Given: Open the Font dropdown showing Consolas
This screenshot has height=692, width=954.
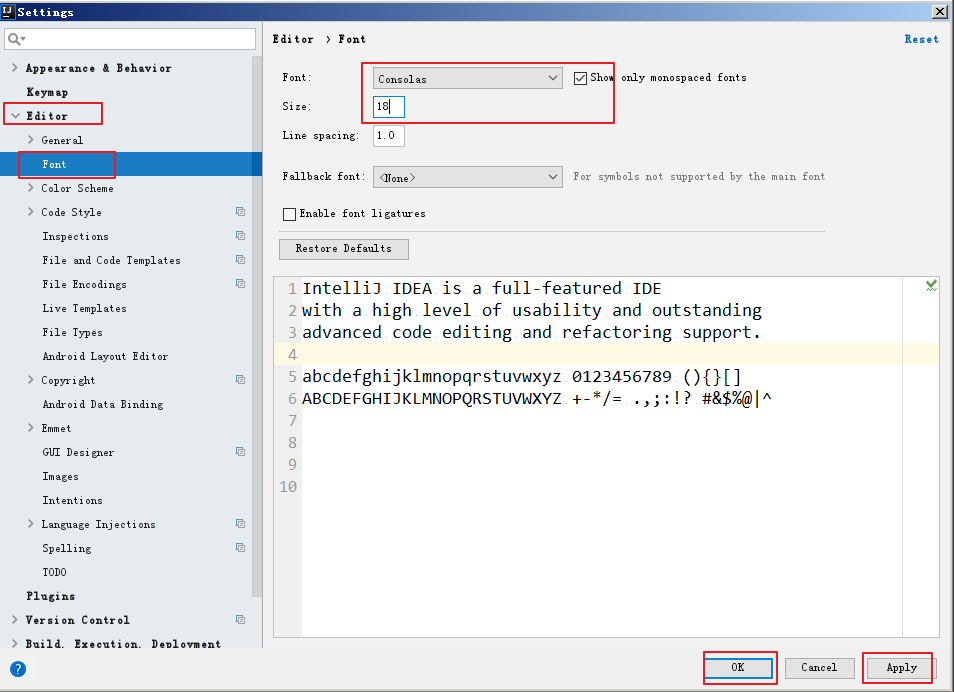Looking at the screenshot, I should click(467, 79).
